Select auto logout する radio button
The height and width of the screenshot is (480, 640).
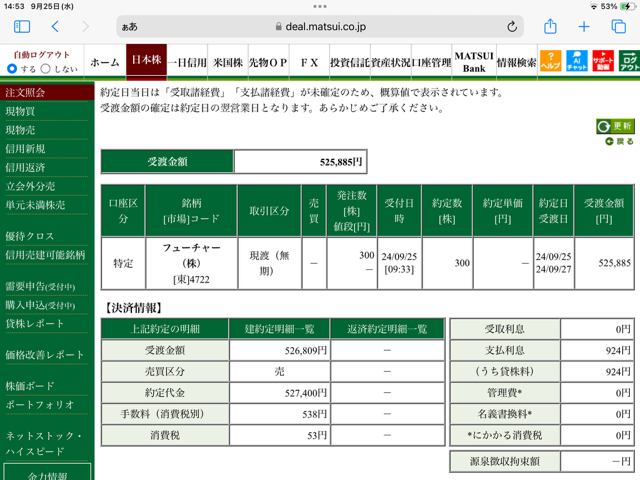pyautogui.click(x=12, y=69)
